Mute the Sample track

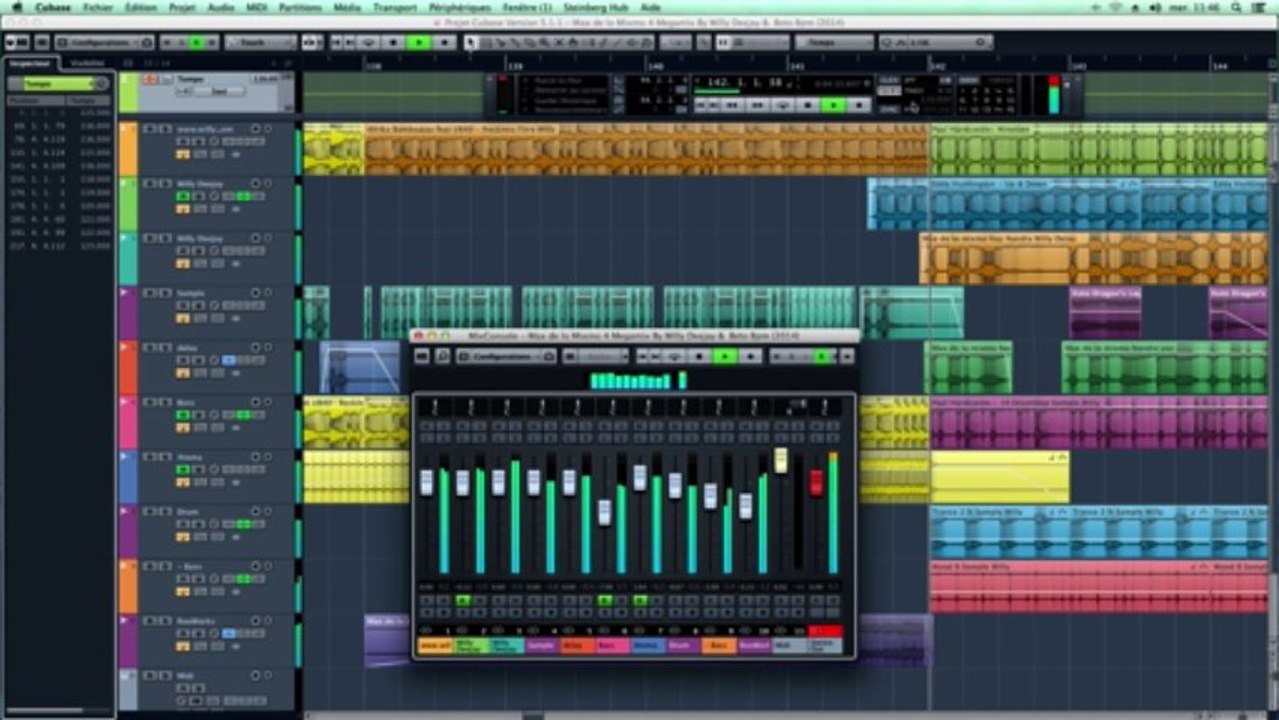tap(150, 293)
